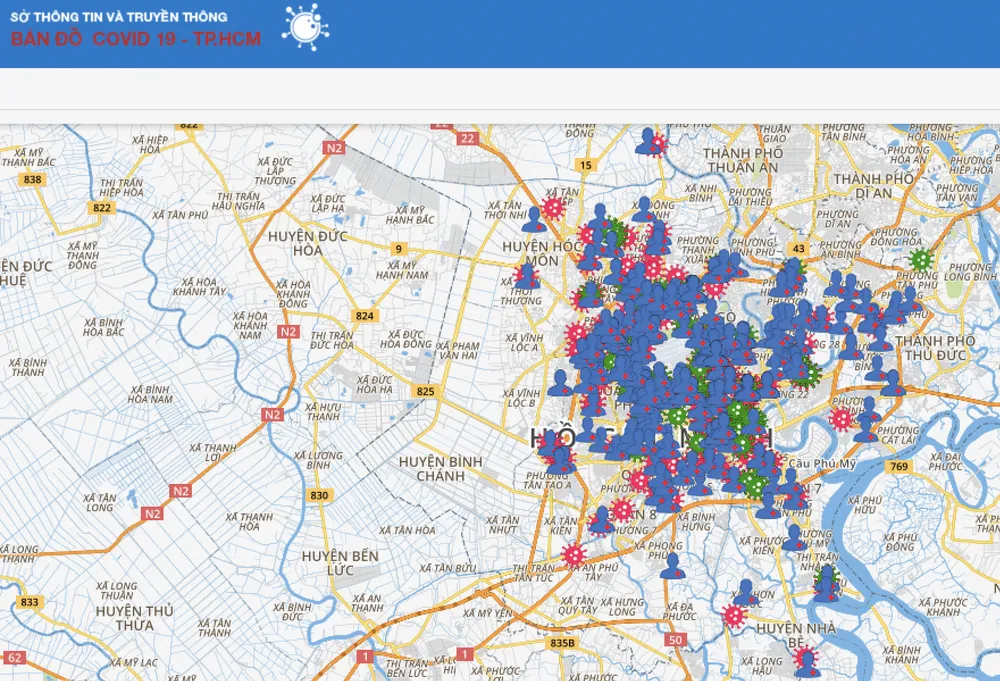Click the 824 road shield
The image size is (1000, 681).
click(x=366, y=316)
